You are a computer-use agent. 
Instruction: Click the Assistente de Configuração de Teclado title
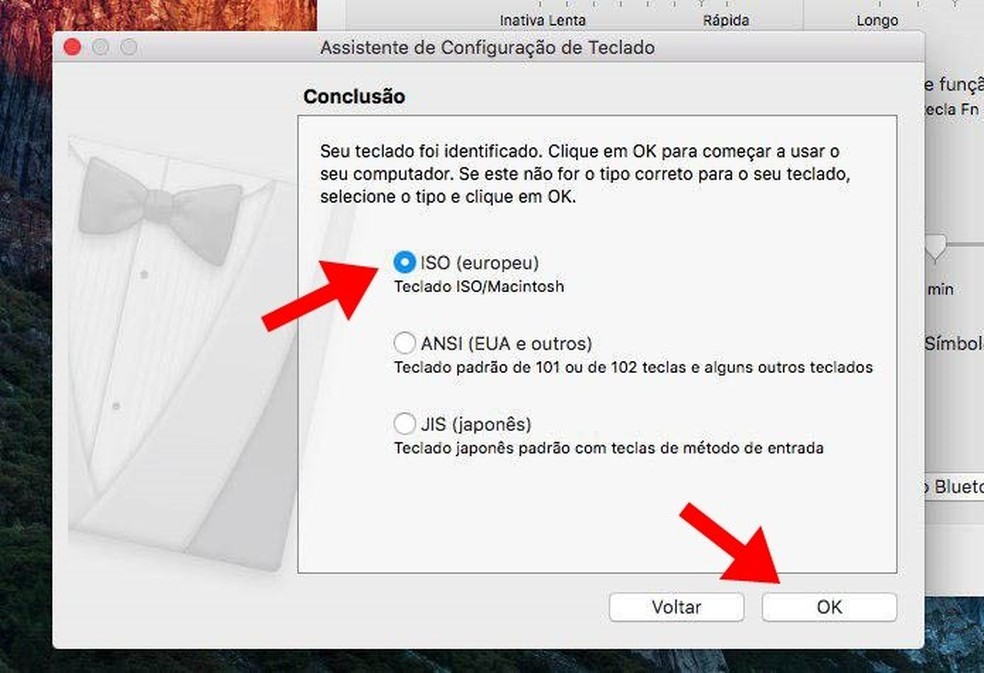488,48
